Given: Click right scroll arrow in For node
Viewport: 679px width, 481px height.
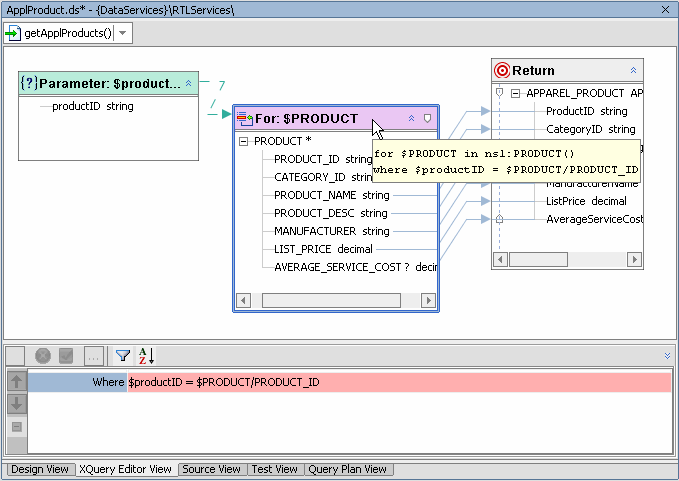Looking at the screenshot, I should pos(428,300).
